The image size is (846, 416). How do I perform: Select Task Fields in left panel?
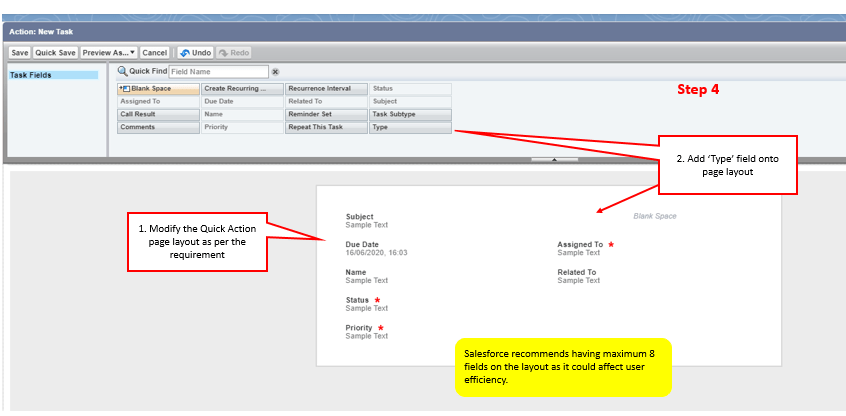coord(53,75)
